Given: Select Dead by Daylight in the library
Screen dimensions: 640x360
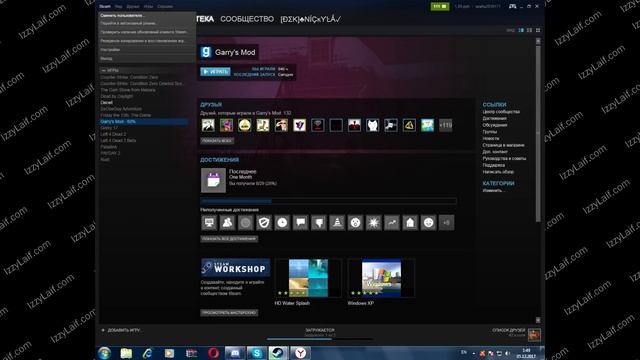Looking at the screenshot, I should click(x=117, y=96).
